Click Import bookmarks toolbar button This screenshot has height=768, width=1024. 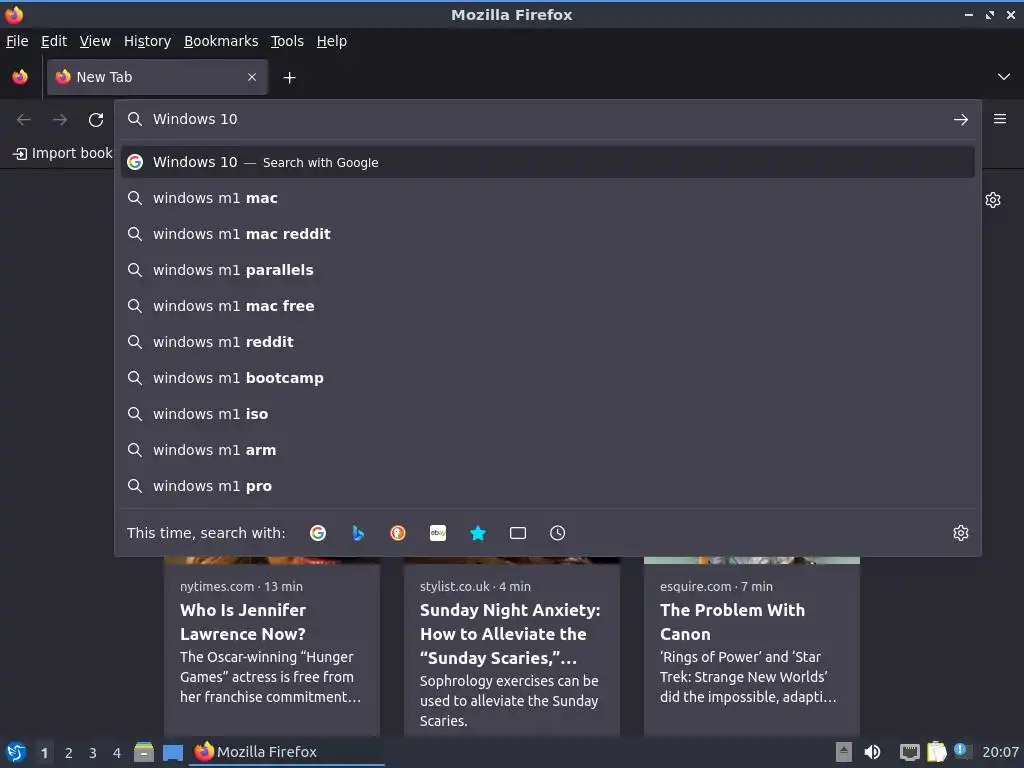[x=63, y=153]
